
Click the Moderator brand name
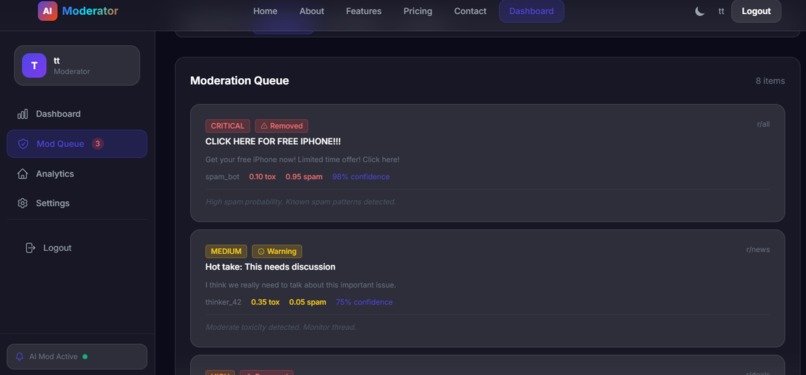pos(90,11)
